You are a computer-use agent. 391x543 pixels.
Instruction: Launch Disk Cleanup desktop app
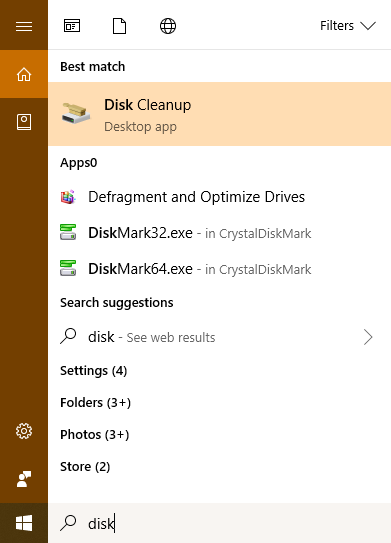tap(220, 114)
